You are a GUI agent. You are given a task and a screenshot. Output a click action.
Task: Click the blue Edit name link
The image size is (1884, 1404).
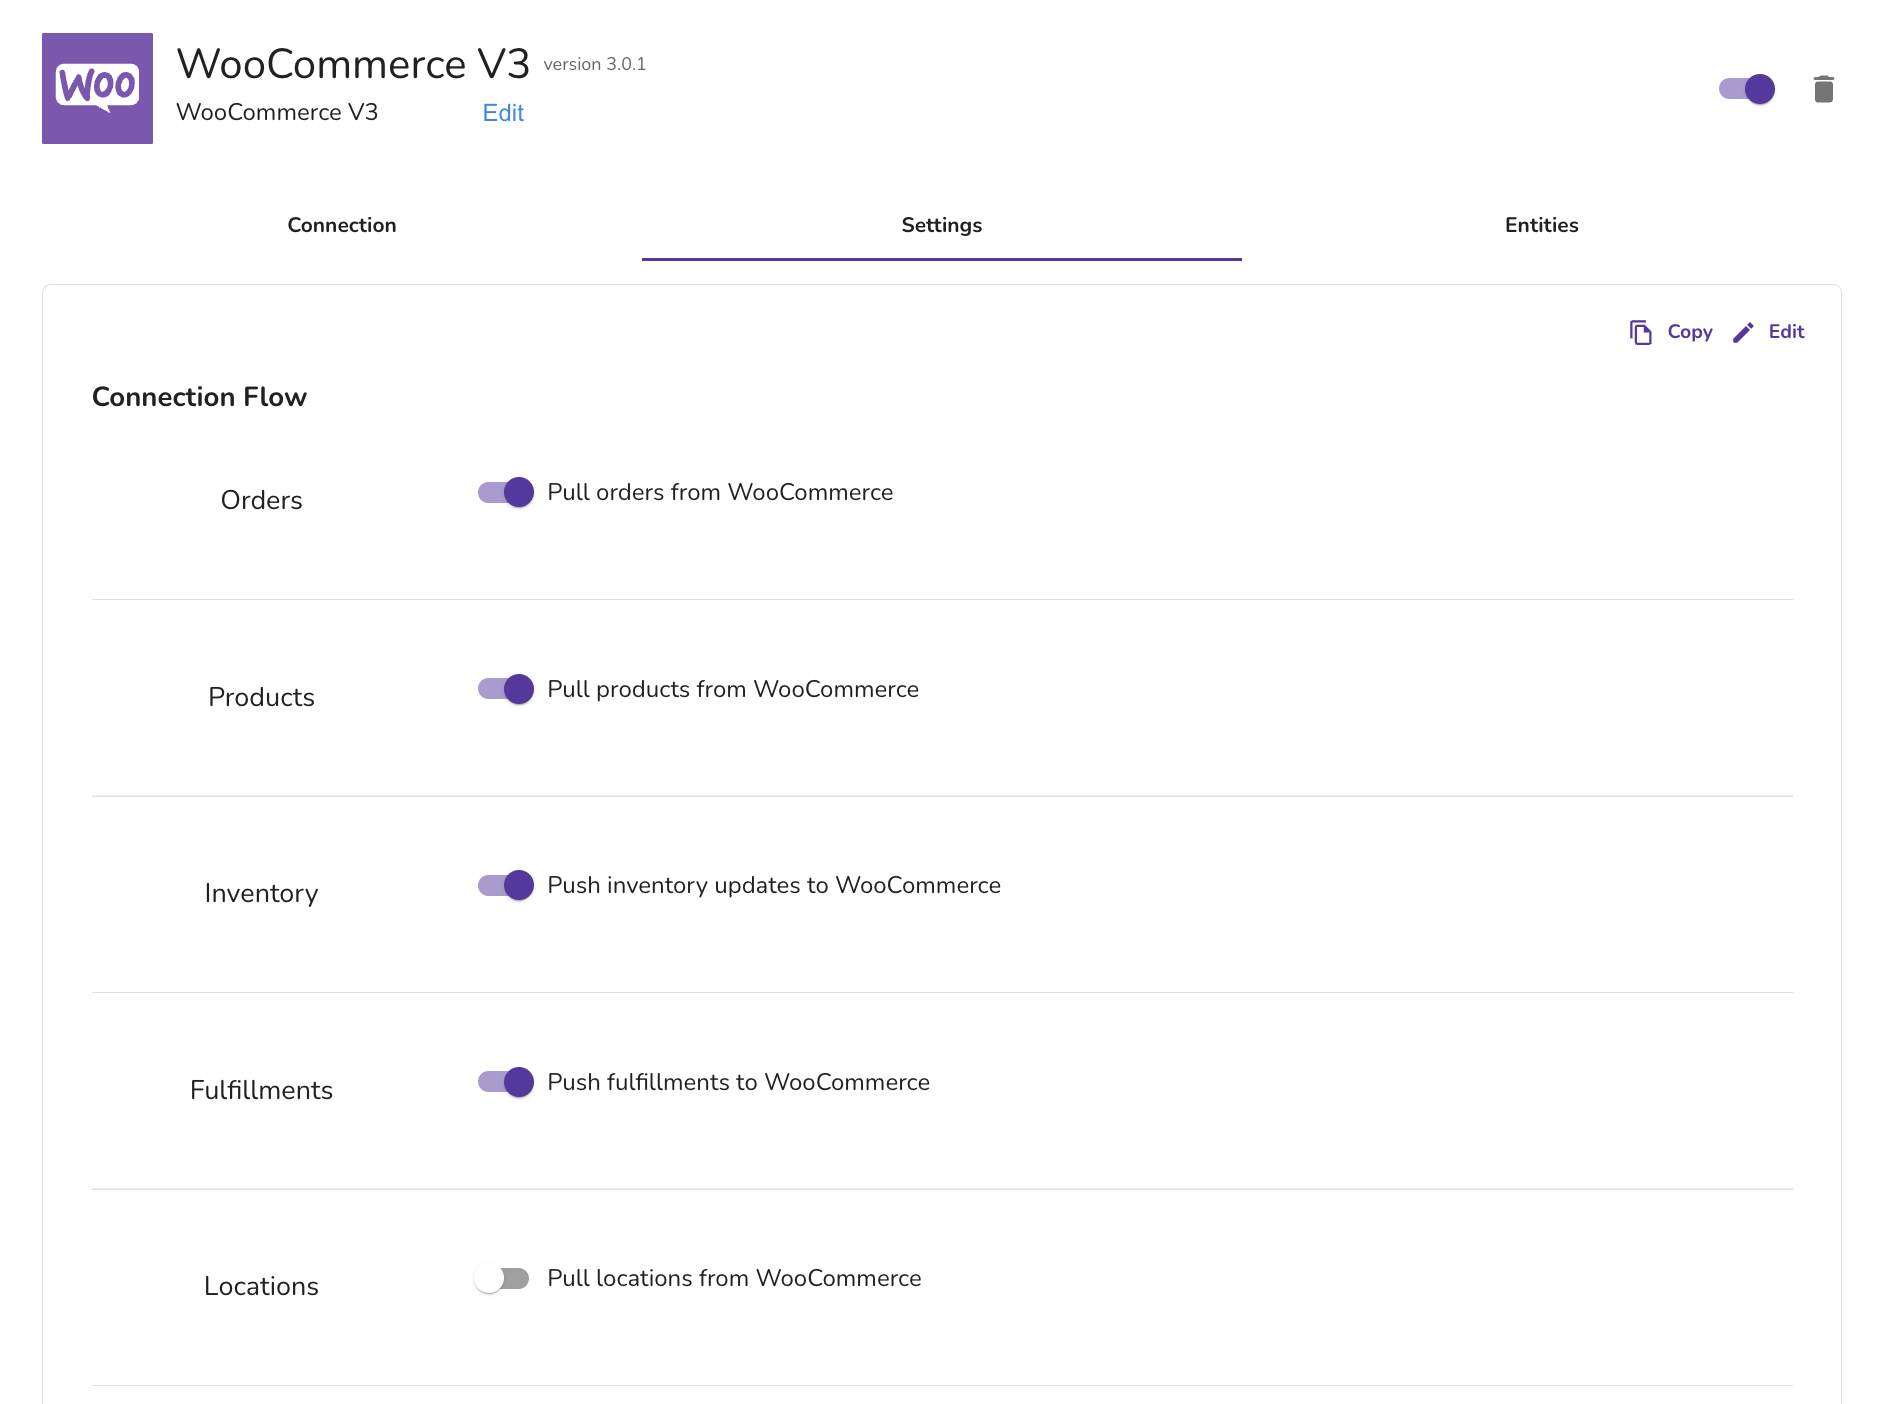pyautogui.click(x=503, y=113)
